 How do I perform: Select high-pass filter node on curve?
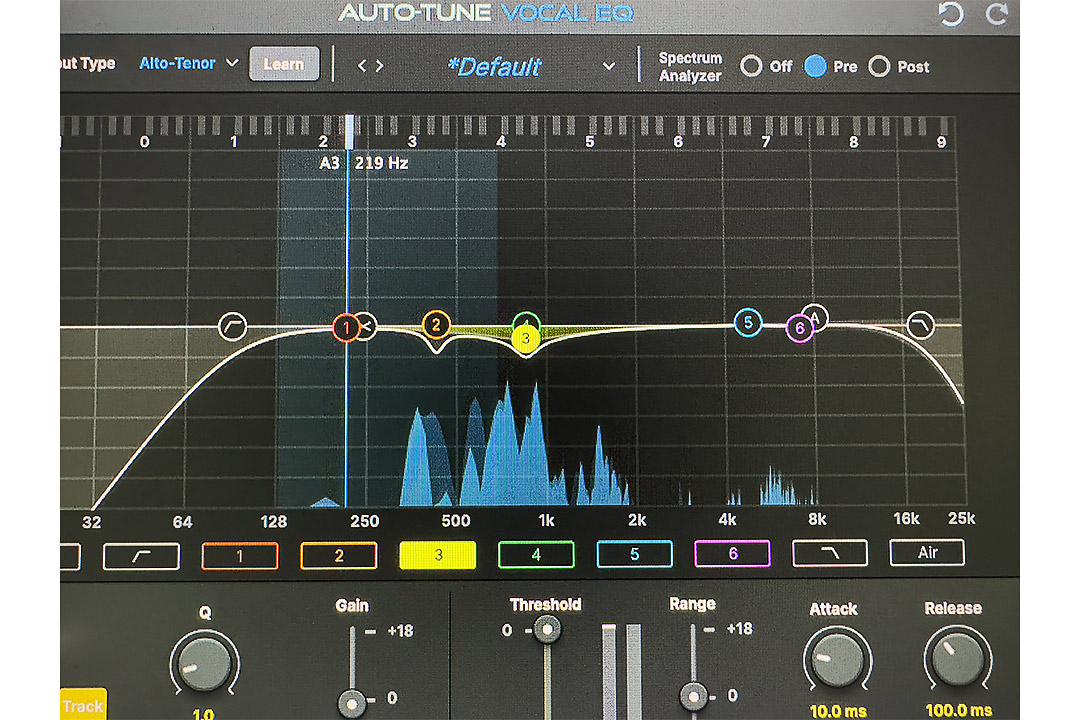[233, 326]
